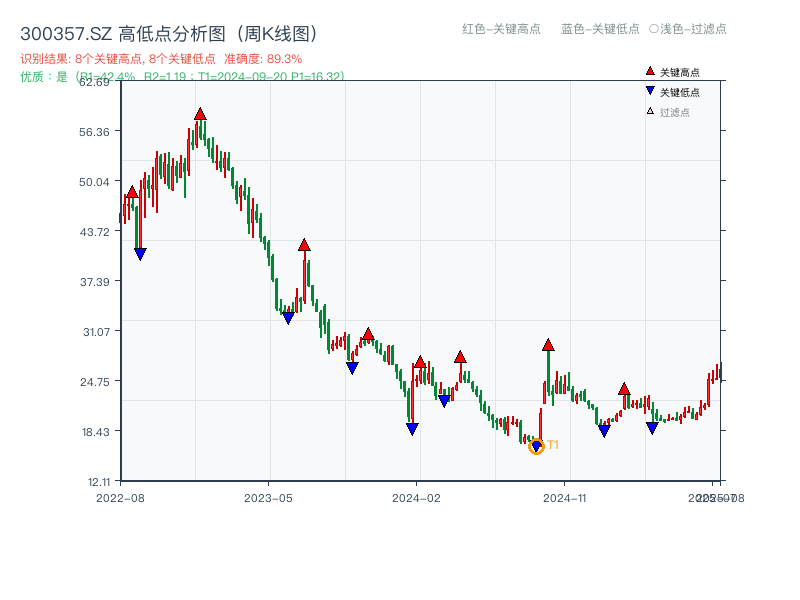The height and width of the screenshot is (600, 800).
Task: Click the 2024-11 x-axis date label
Action: 564,498
